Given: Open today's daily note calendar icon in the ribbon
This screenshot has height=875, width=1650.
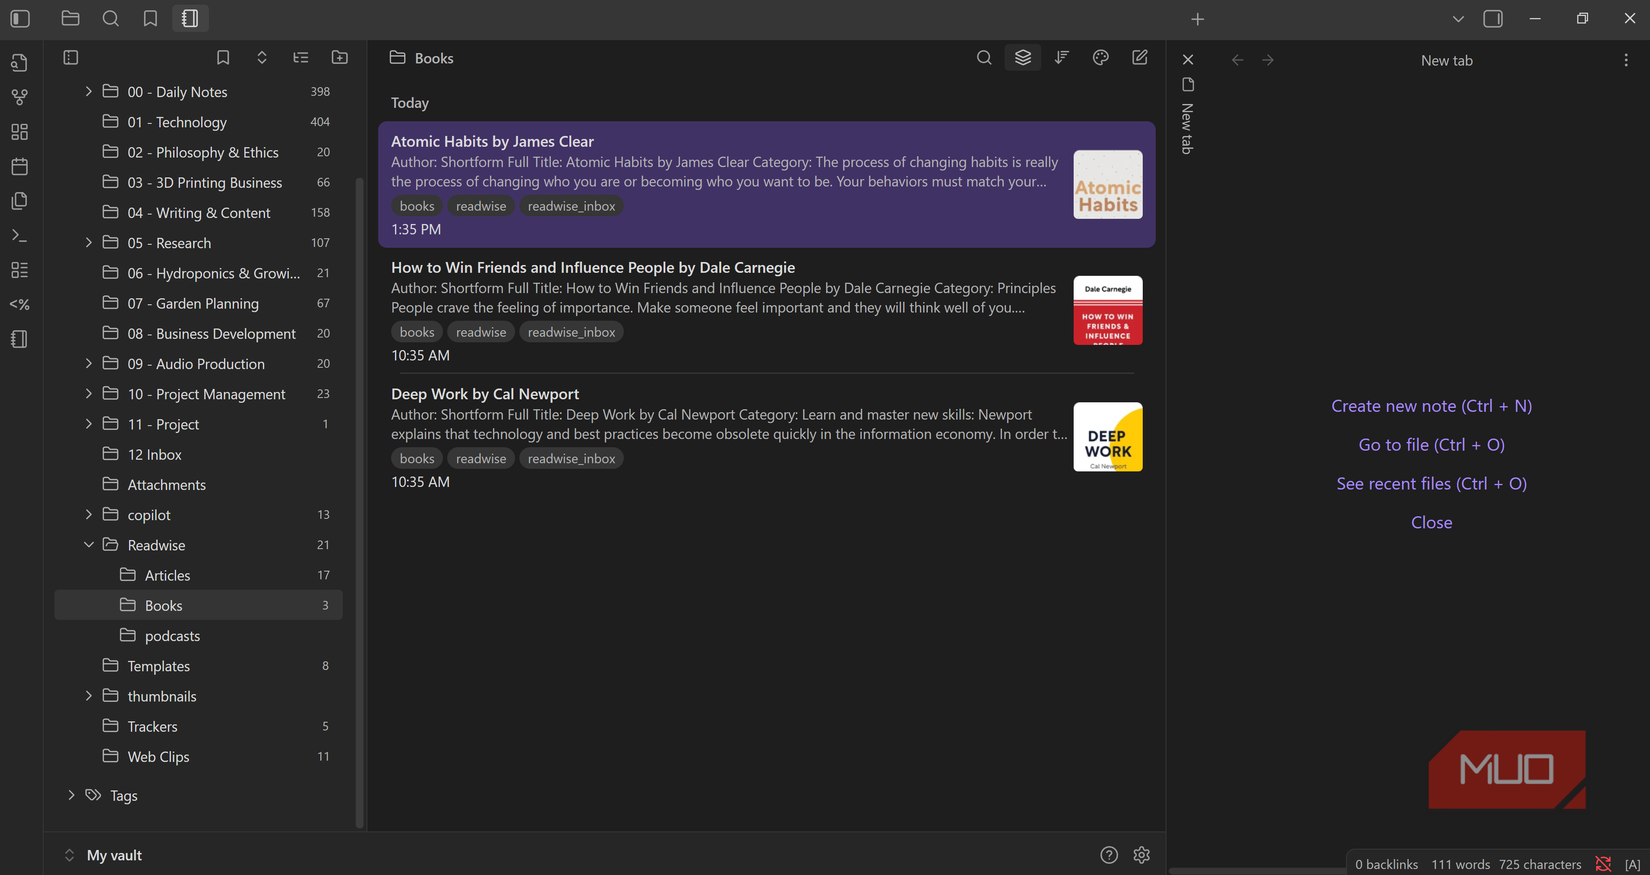Looking at the screenshot, I should (19, 166).
